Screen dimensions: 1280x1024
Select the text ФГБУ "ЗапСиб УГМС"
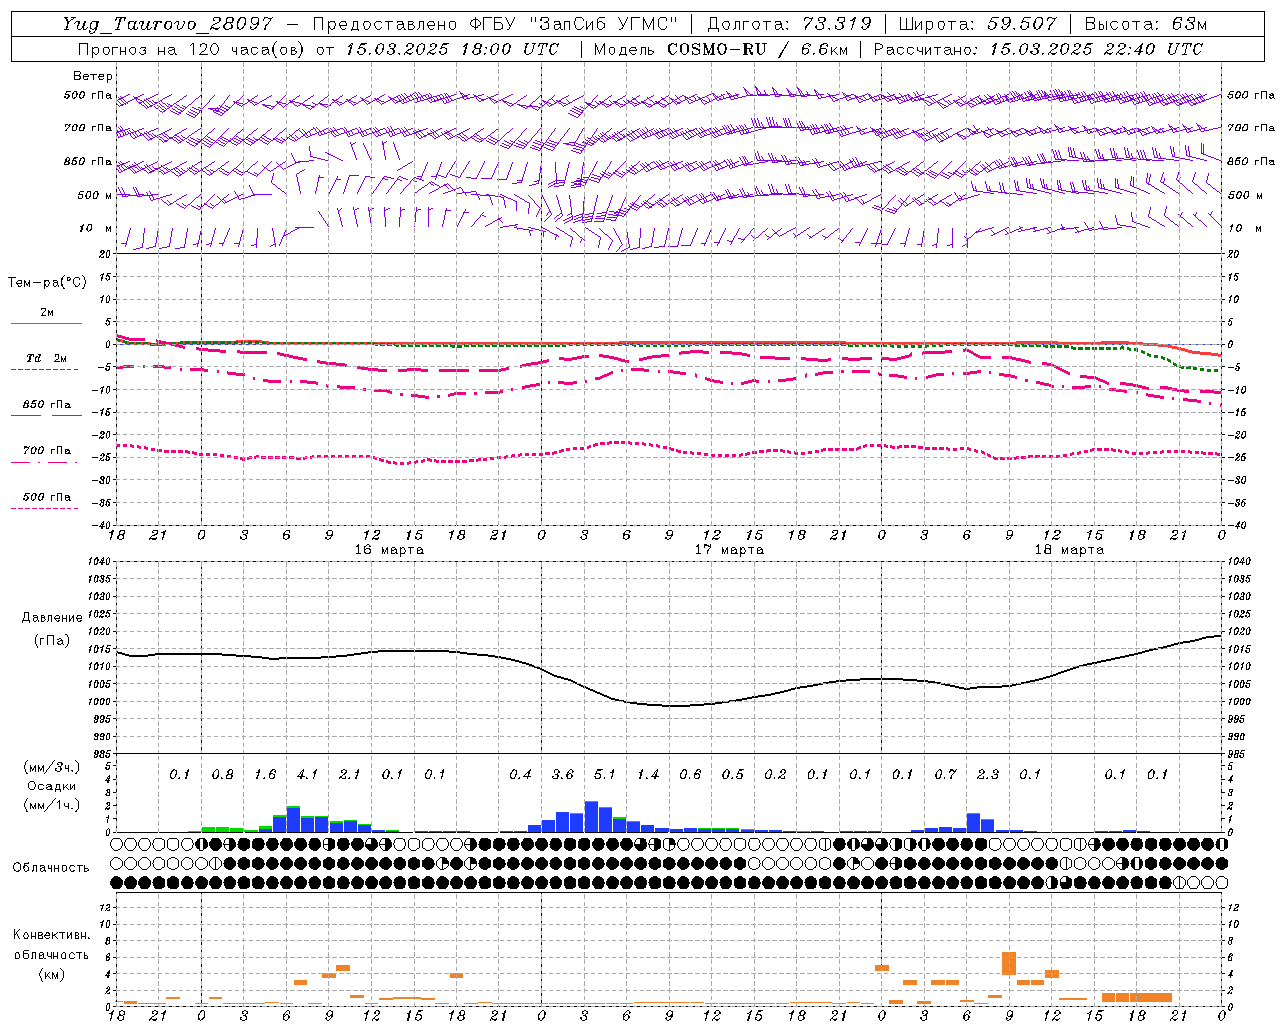tap(573, 24)
